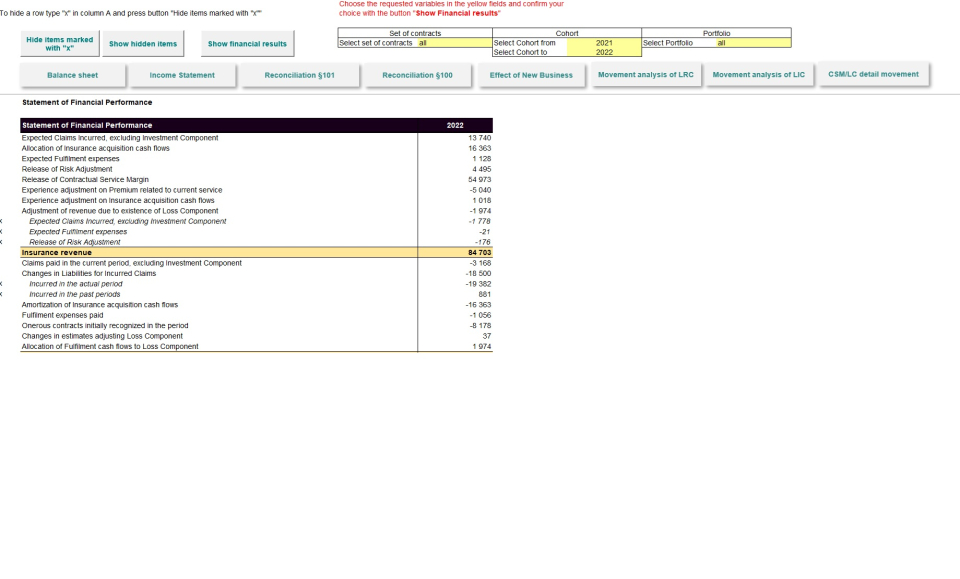The height and width of the screenshot is (579, 960).
Task: Go to Effect of New Business
Action: [531, 75]
